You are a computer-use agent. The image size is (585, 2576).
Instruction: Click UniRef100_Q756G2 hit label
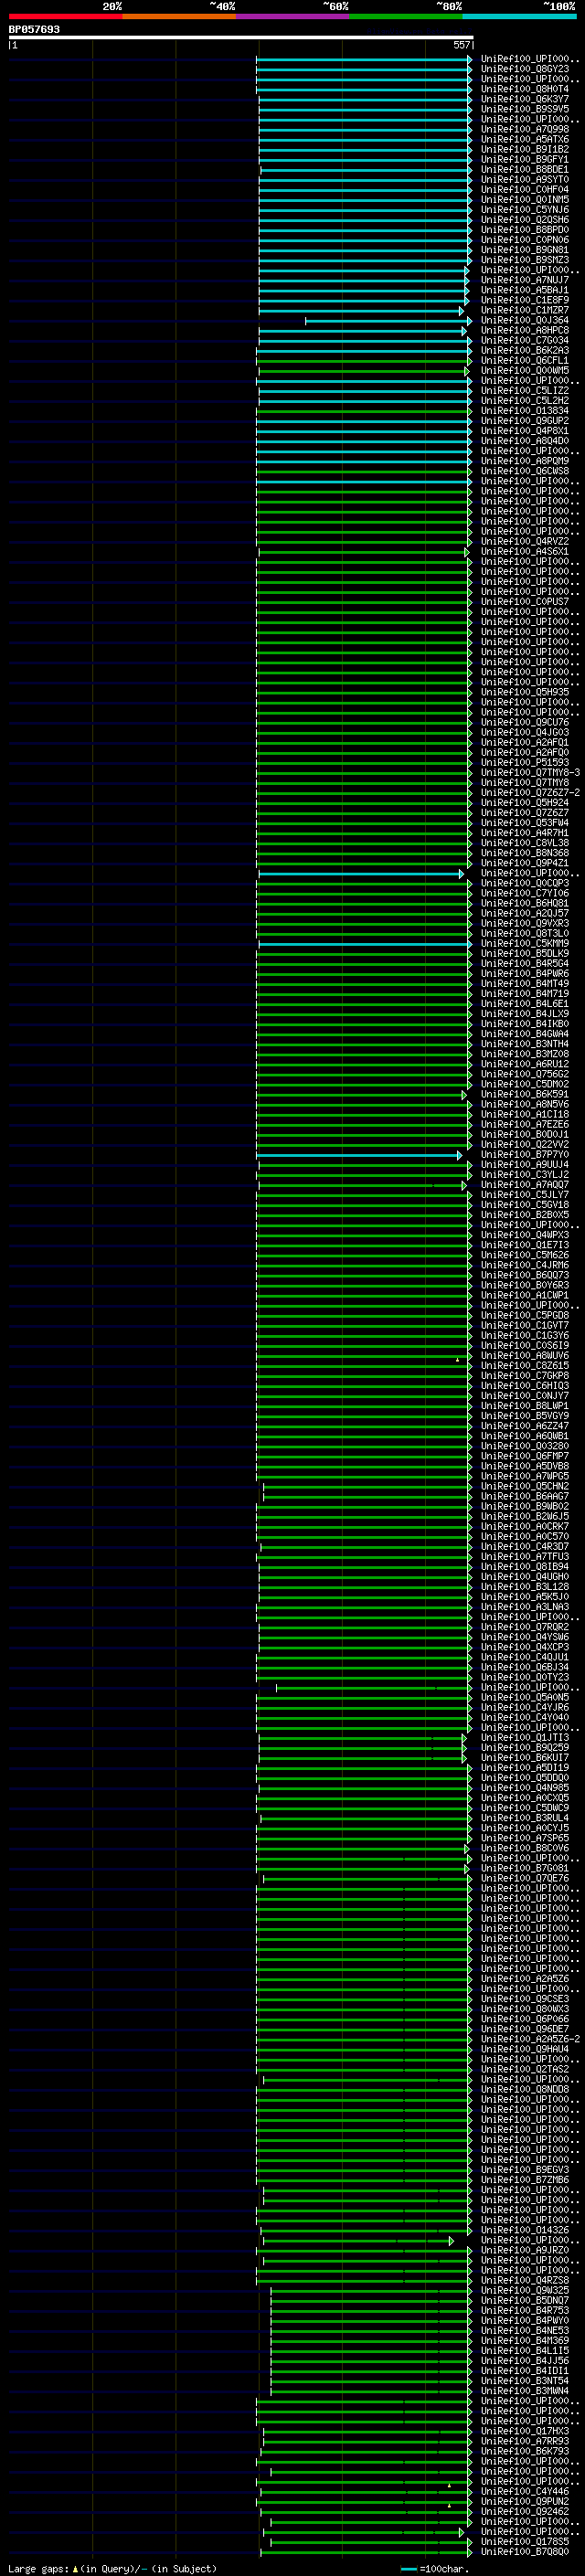[x=525, y=1074]
